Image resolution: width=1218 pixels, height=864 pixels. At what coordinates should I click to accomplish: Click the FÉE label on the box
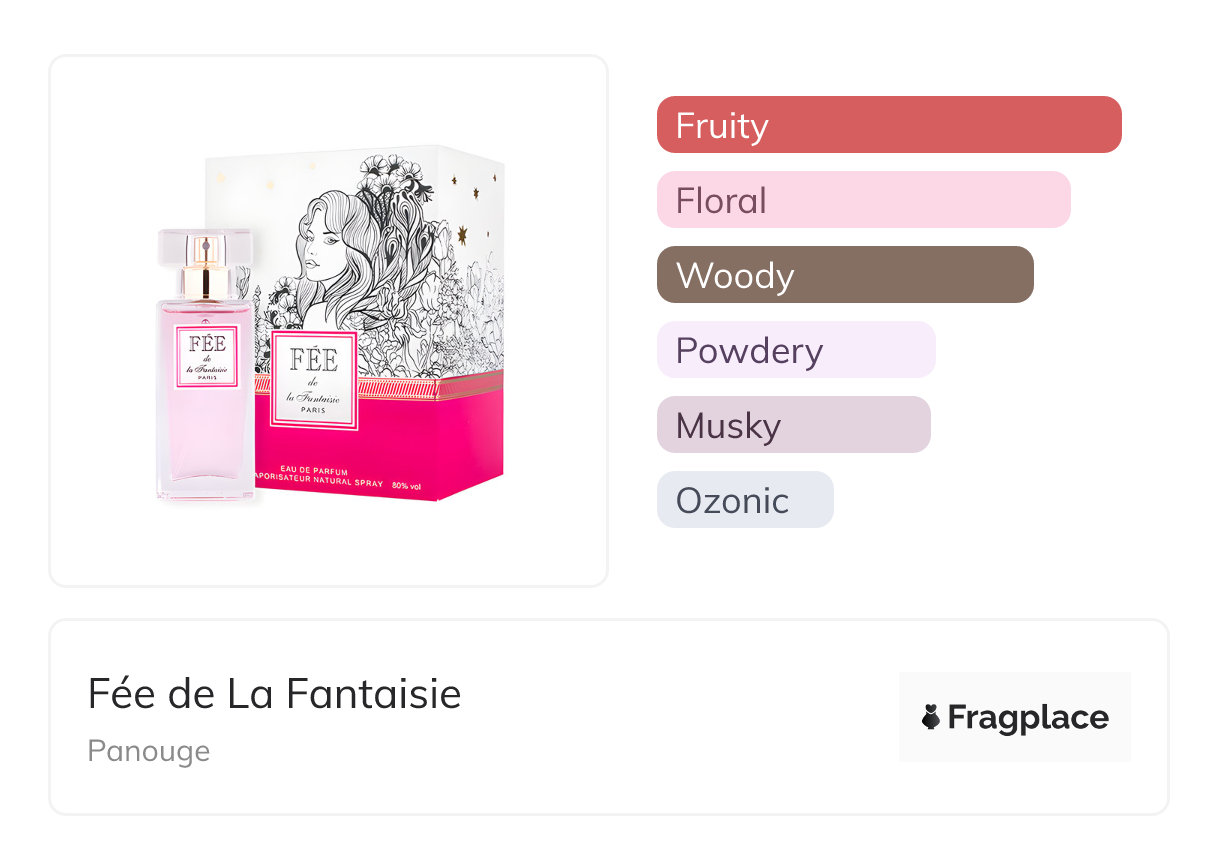[313, 380]
